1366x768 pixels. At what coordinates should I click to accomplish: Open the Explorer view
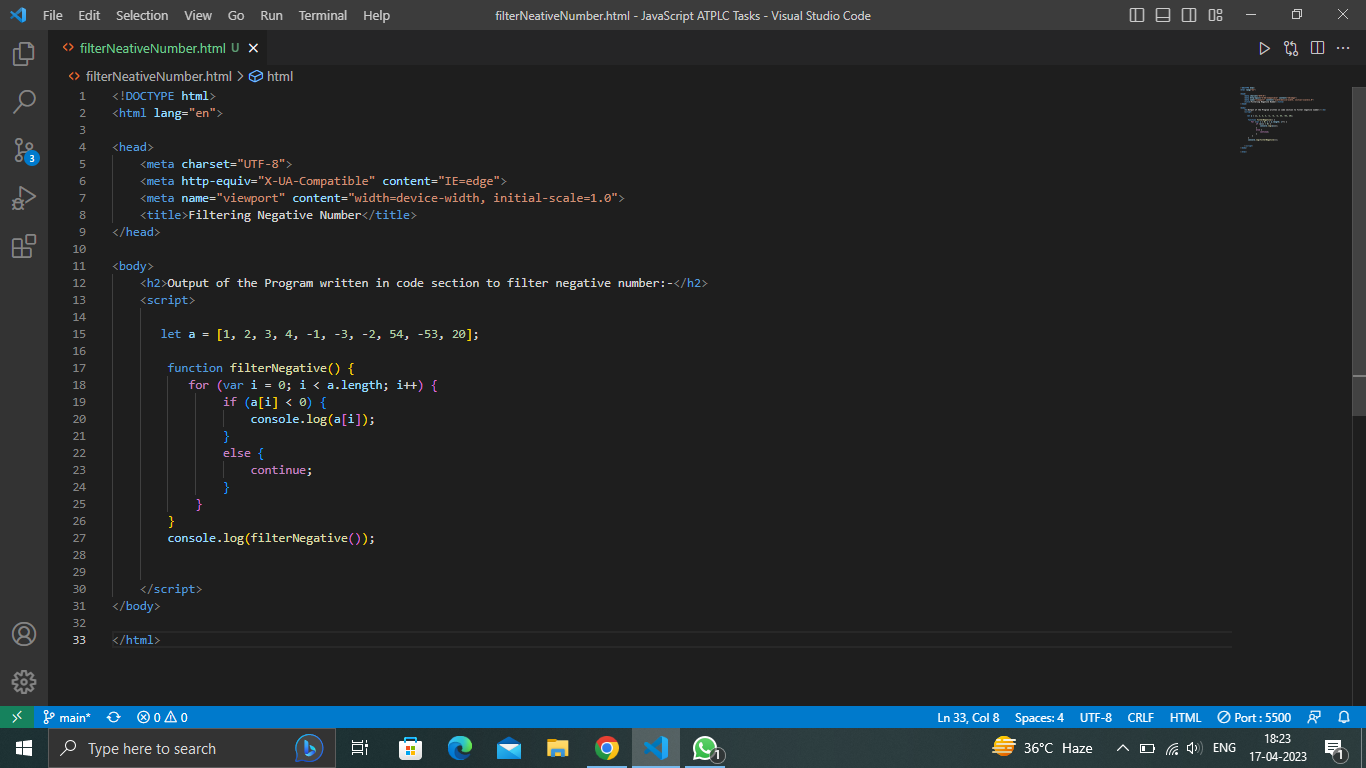(x=24, y=55)
